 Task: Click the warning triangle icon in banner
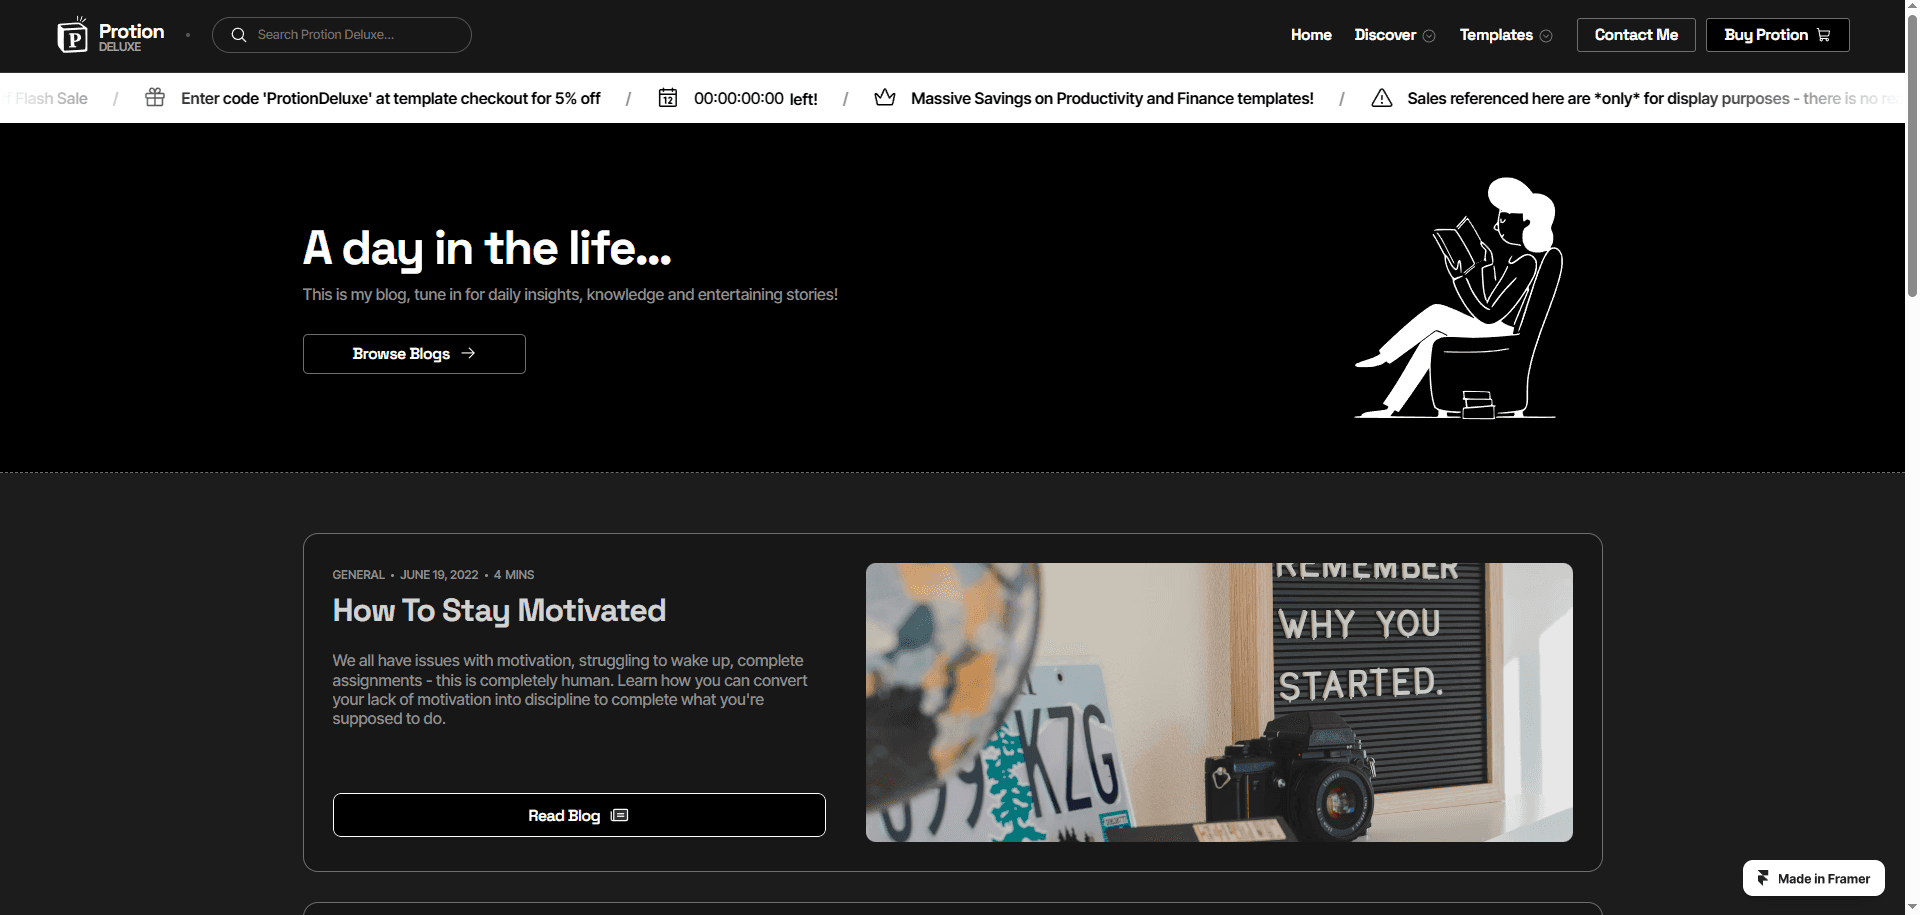tap(1382, 97)
